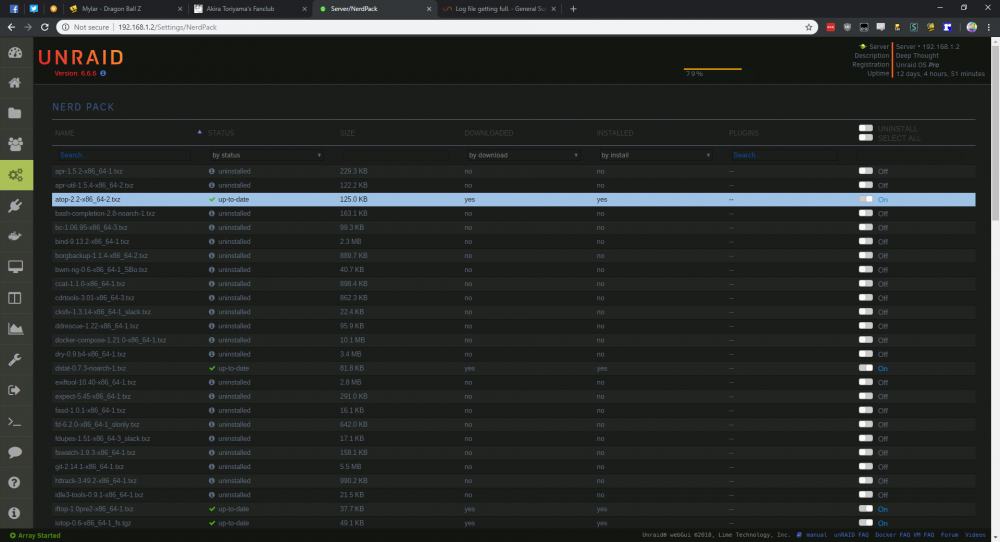Open the Chrome profile avatar
Viewport: 1000px width, 542px height.
[971, 27]
